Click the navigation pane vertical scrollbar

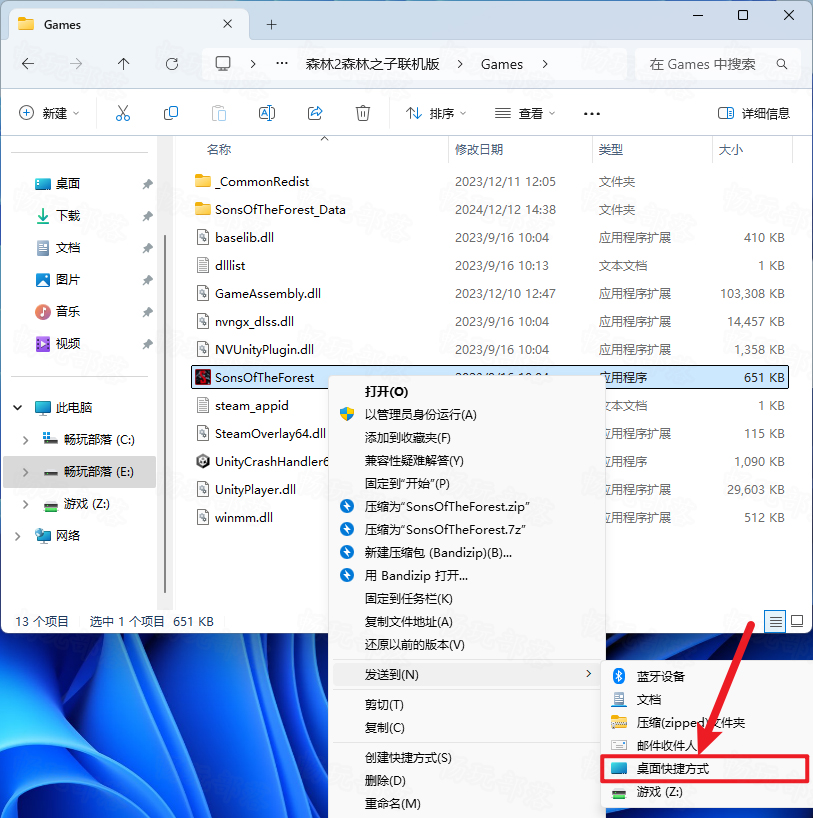pyautogui.click(x=165, y=412)
